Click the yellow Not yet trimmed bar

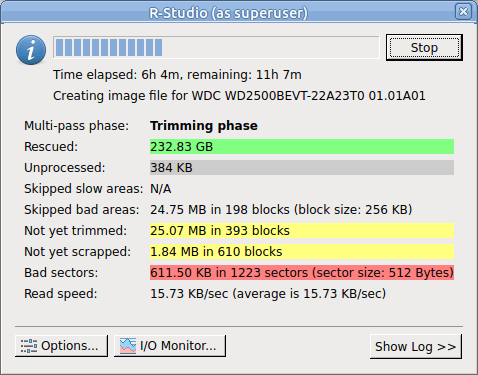click(302, 231)
